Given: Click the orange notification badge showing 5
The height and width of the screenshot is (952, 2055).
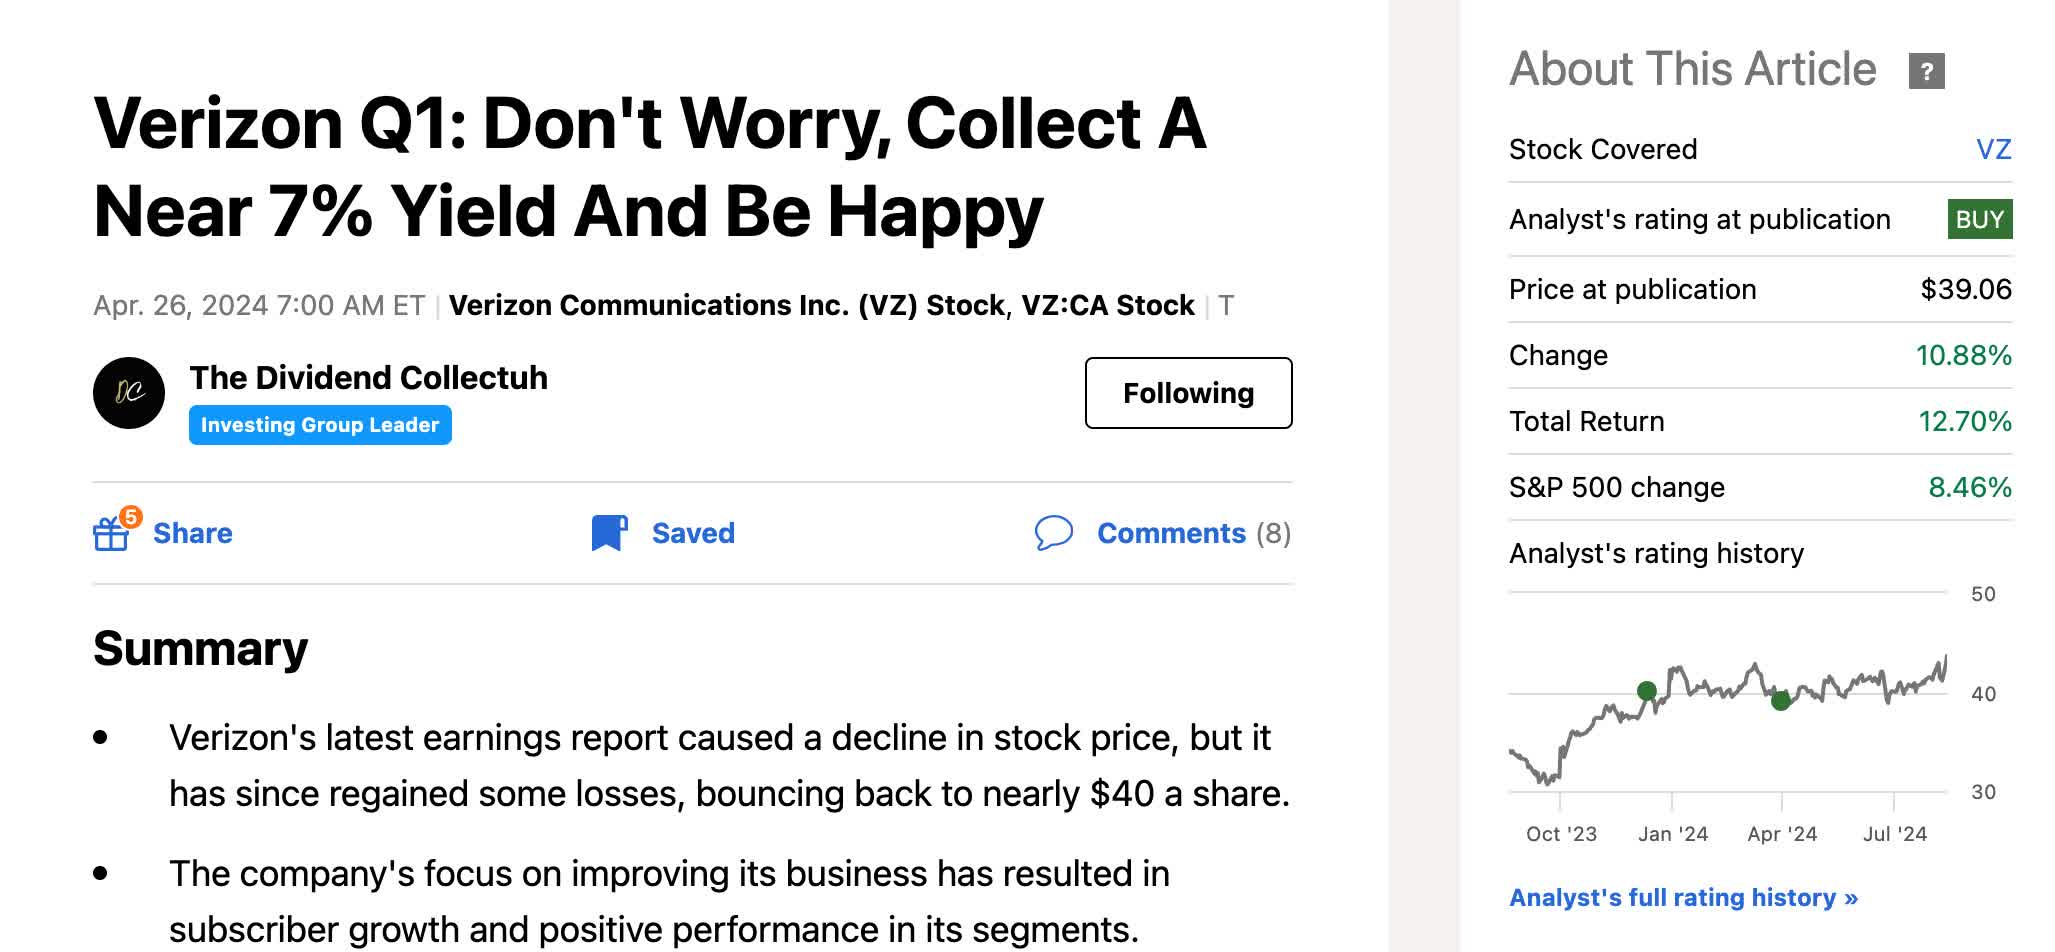Looking at the screenshot, I should click(x=130, y=517).
